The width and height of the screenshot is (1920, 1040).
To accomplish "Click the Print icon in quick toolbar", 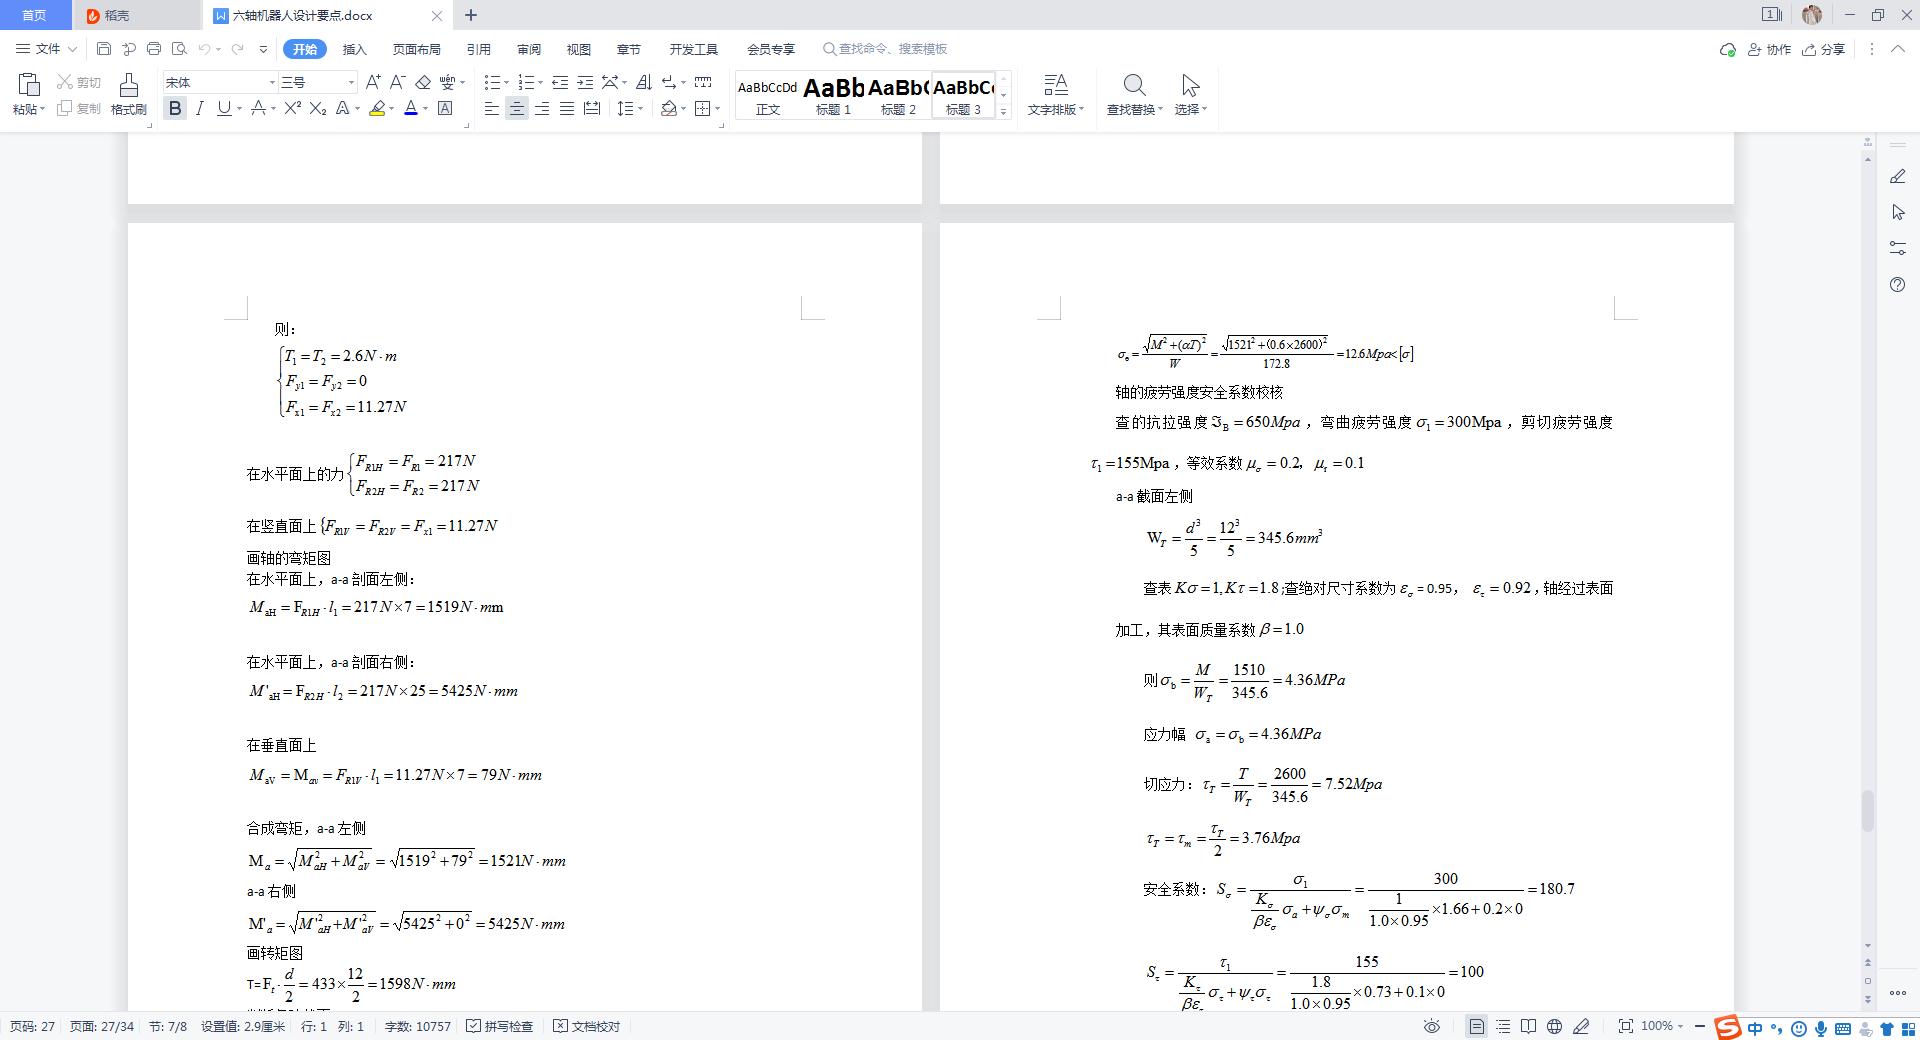I will tap(153, 48).
